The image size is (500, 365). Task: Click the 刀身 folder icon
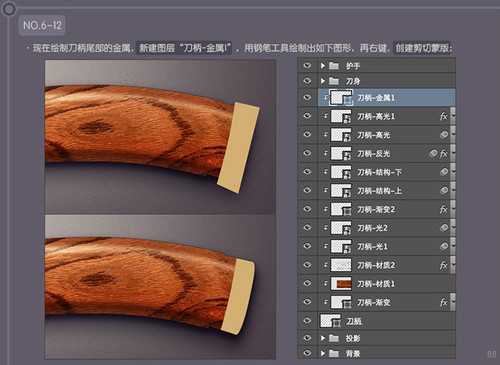pyautogui.click(x=334, y=81)
